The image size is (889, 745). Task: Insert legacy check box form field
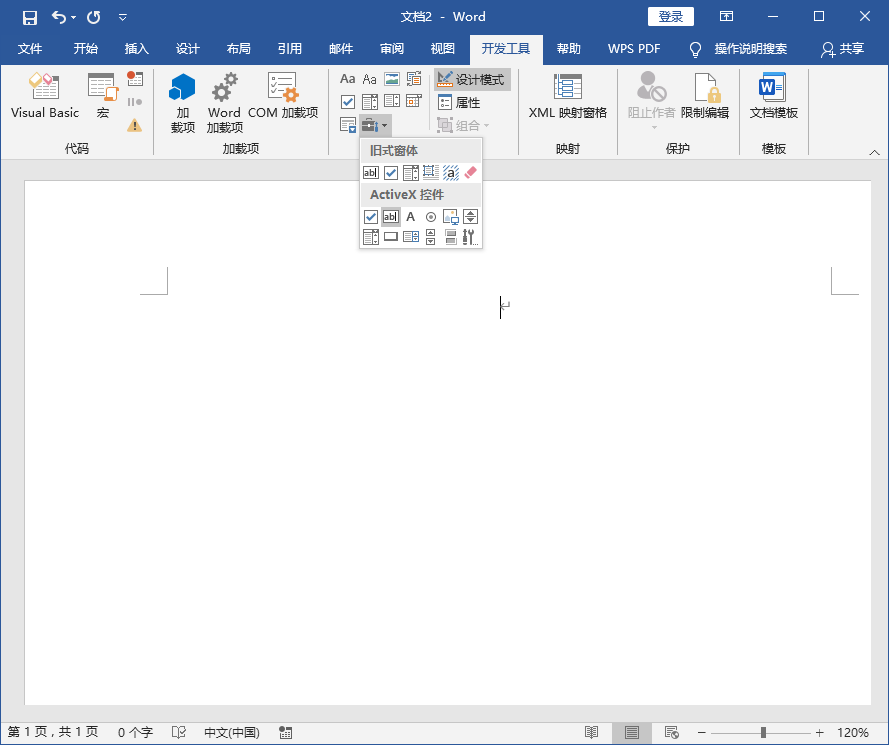(391, 172)
